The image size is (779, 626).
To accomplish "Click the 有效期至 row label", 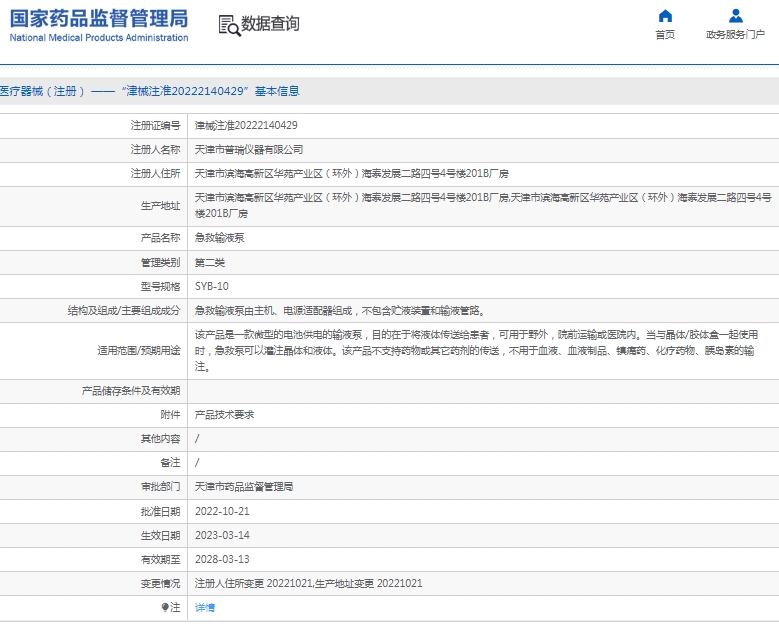I will pos(160,559).
